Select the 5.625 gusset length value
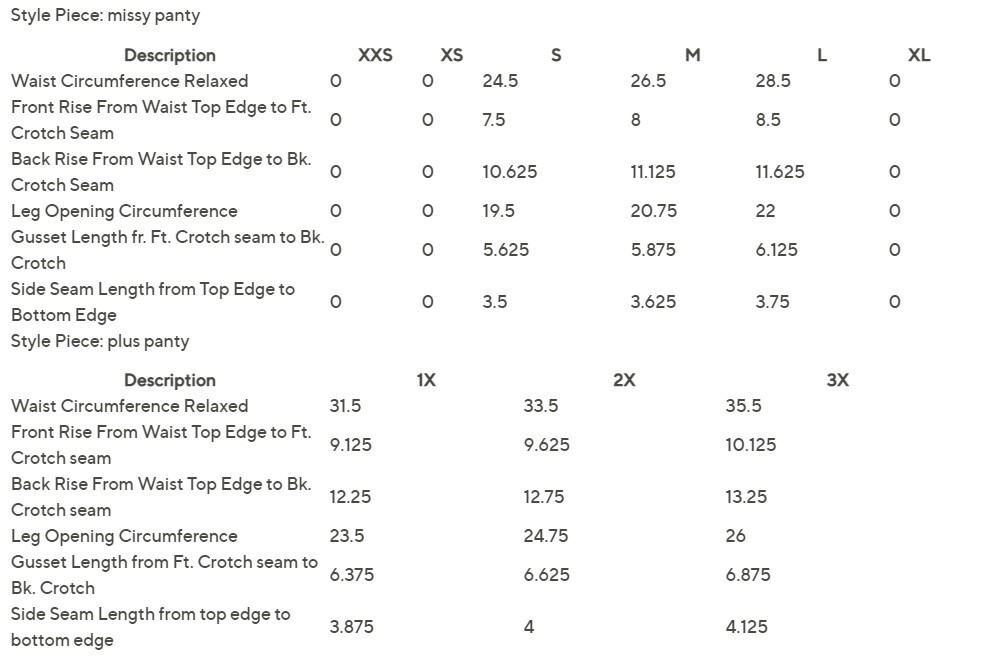The image size is (992, 661). coord(505,250)
